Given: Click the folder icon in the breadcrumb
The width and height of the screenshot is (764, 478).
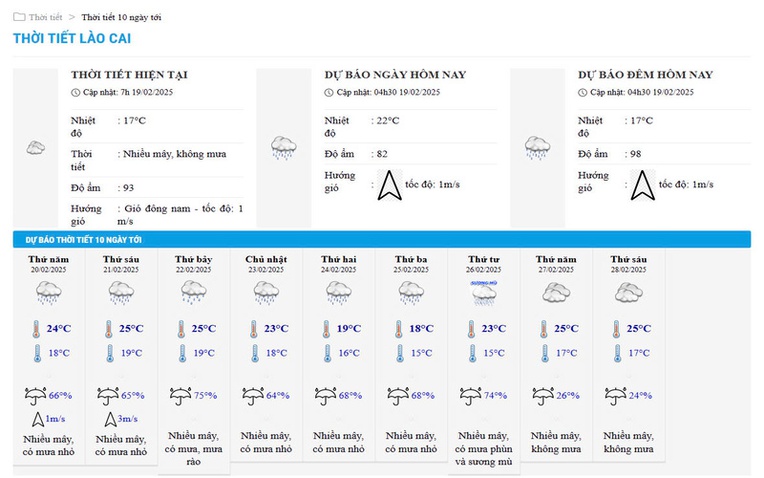Looking at the screenshot, I should tap(19, 17).
